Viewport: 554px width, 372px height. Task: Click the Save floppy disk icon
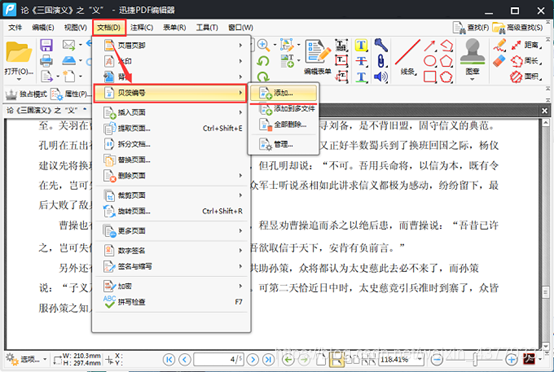pyautogui.click(x=46, y=46)
